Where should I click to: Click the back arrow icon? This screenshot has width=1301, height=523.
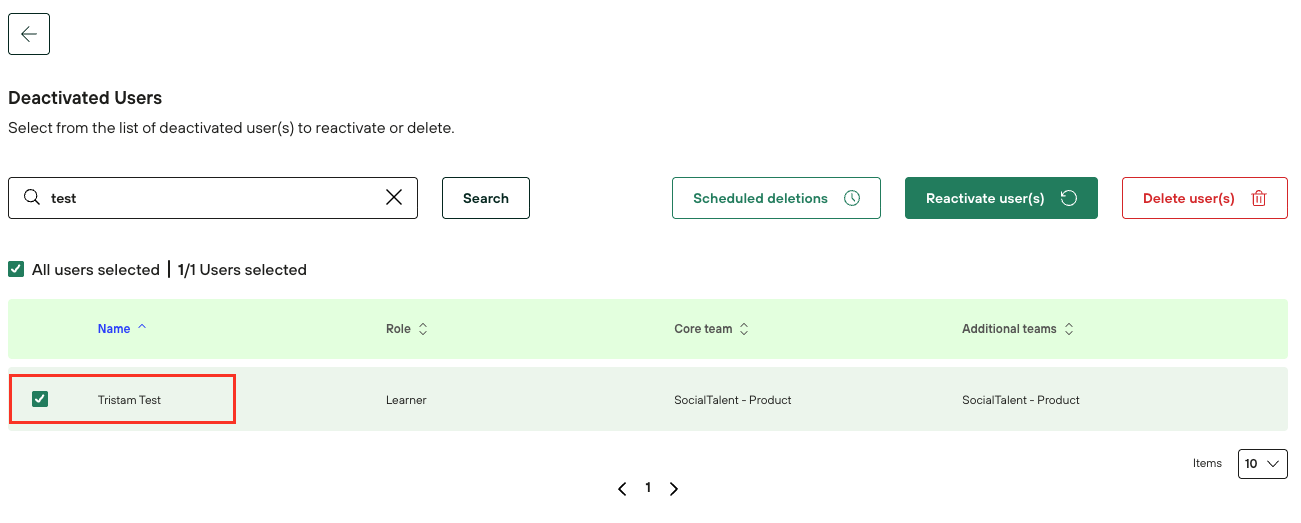[x=29, y=34]
